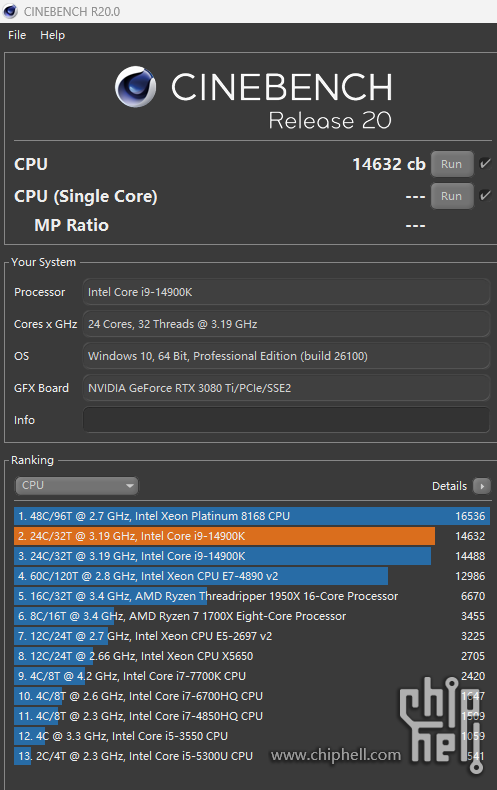
Task: Toggle the CPU test checkbox
Action: 485,164
